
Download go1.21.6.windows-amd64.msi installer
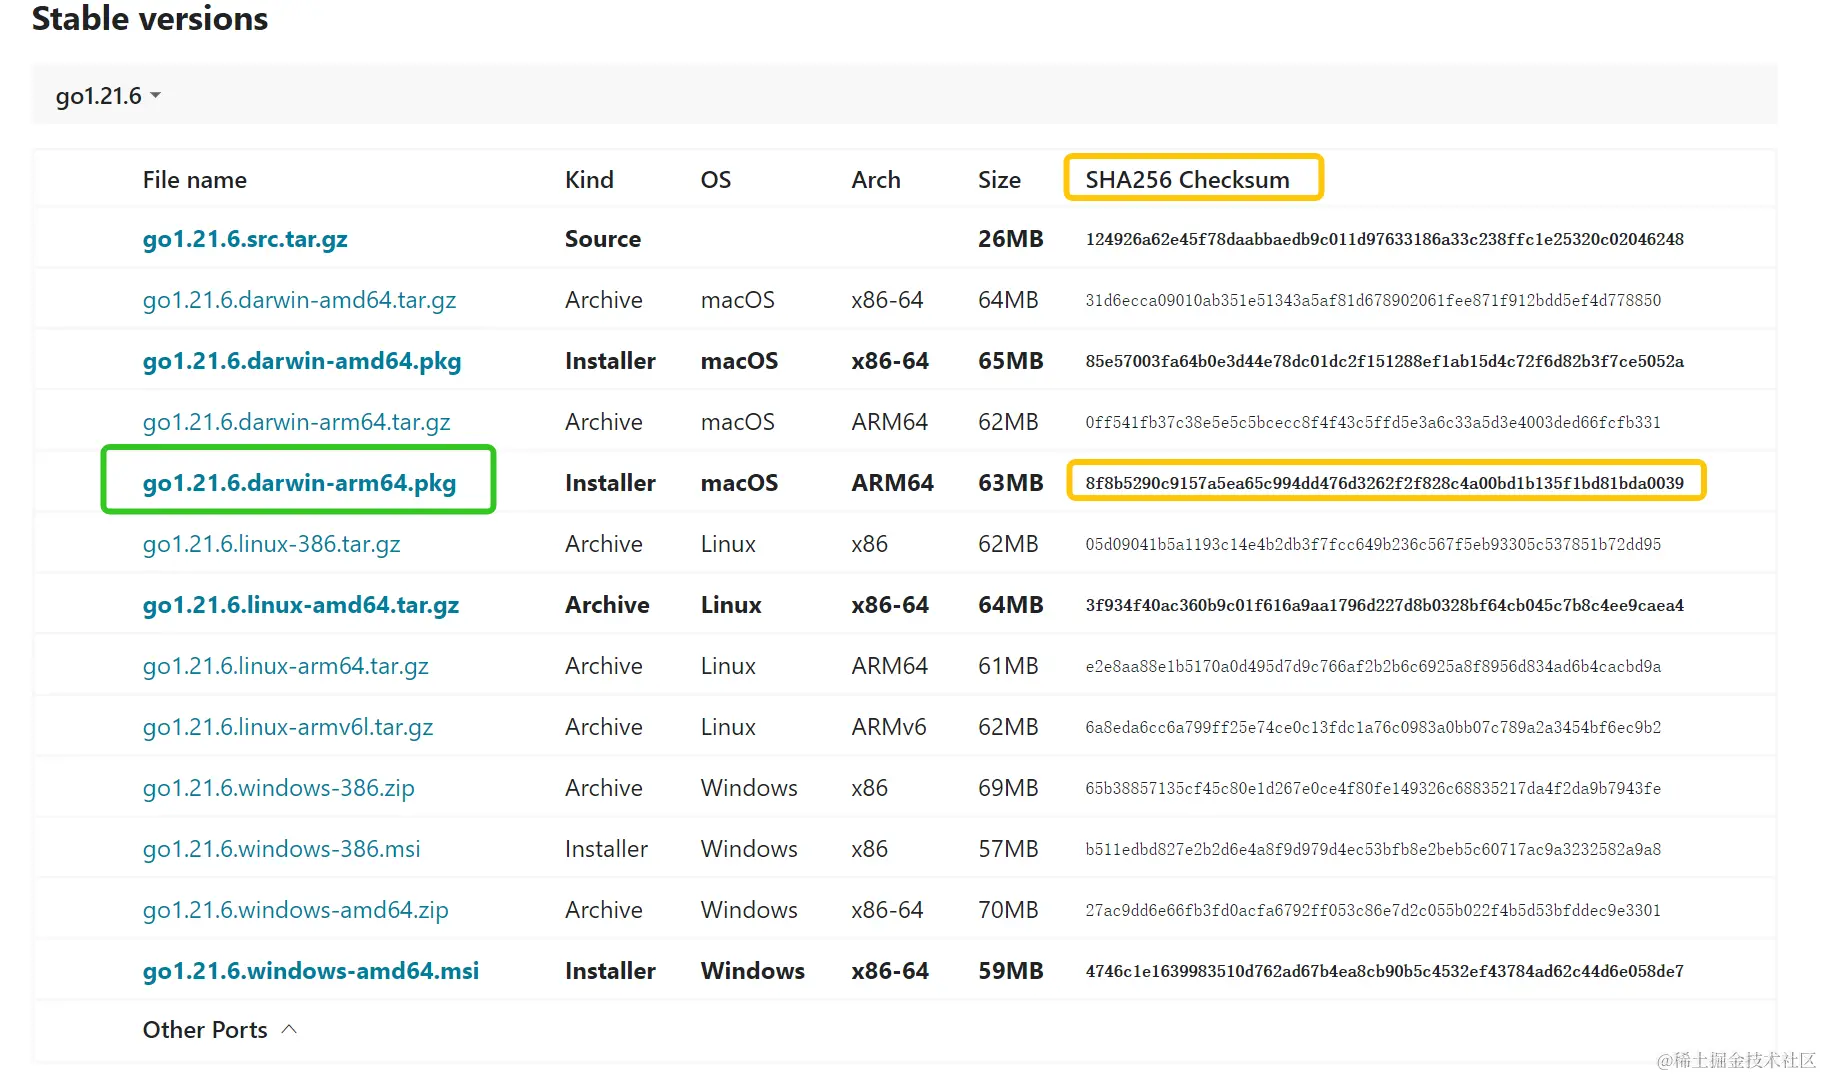pos(311,971)
